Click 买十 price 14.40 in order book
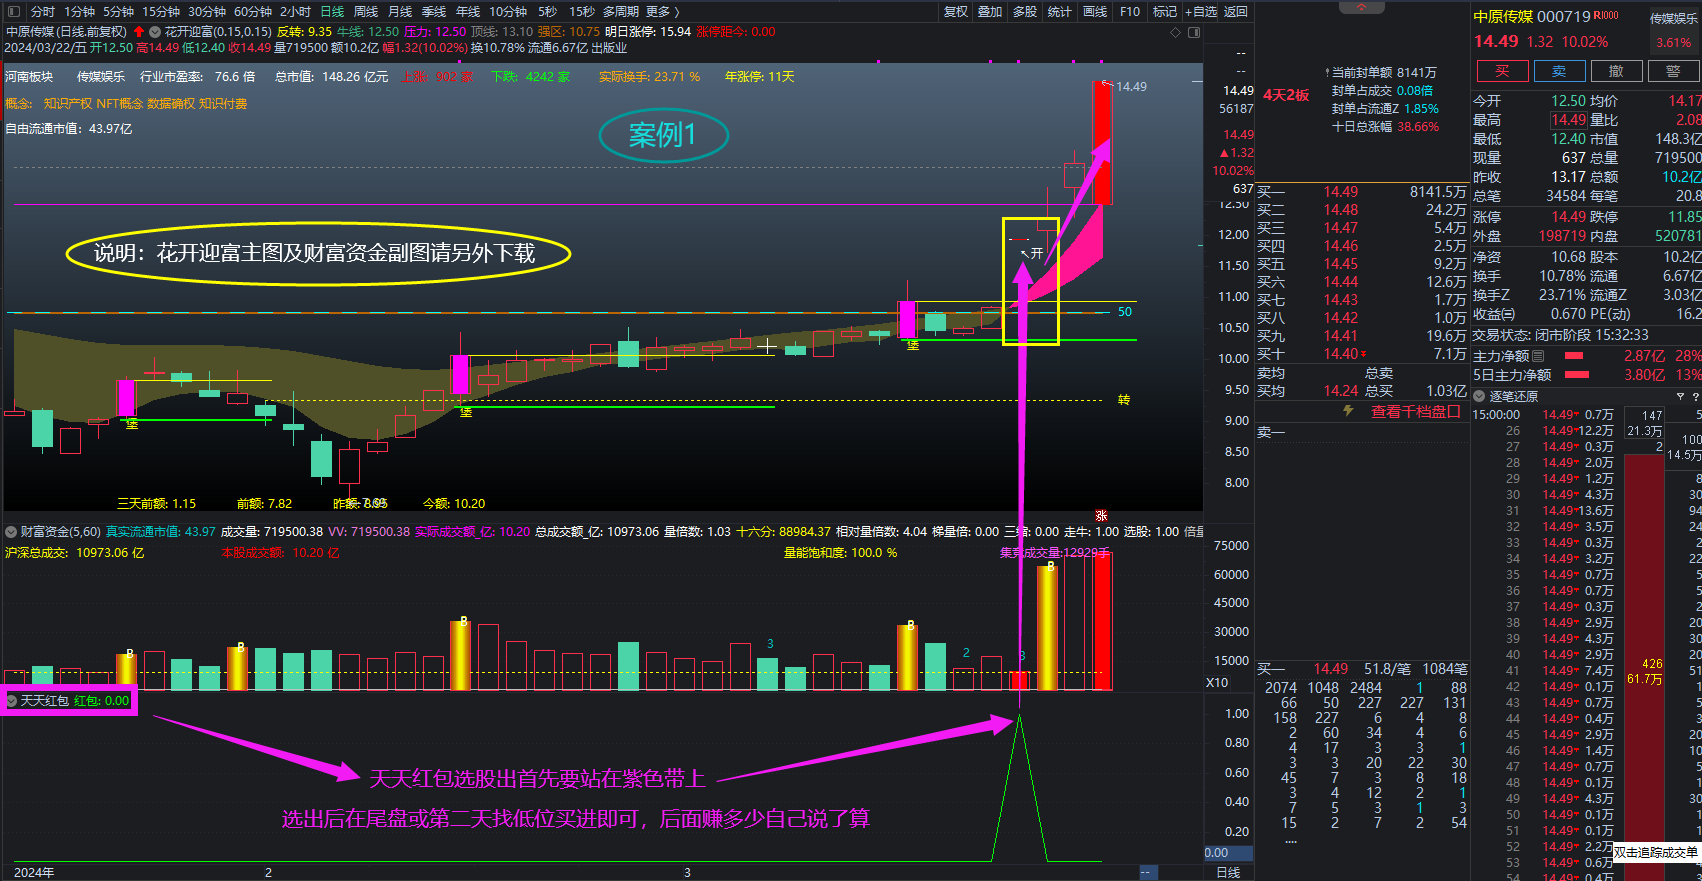Image resolution: width=1702 pixels, height=881 pixels. [x=1341, y=354]
